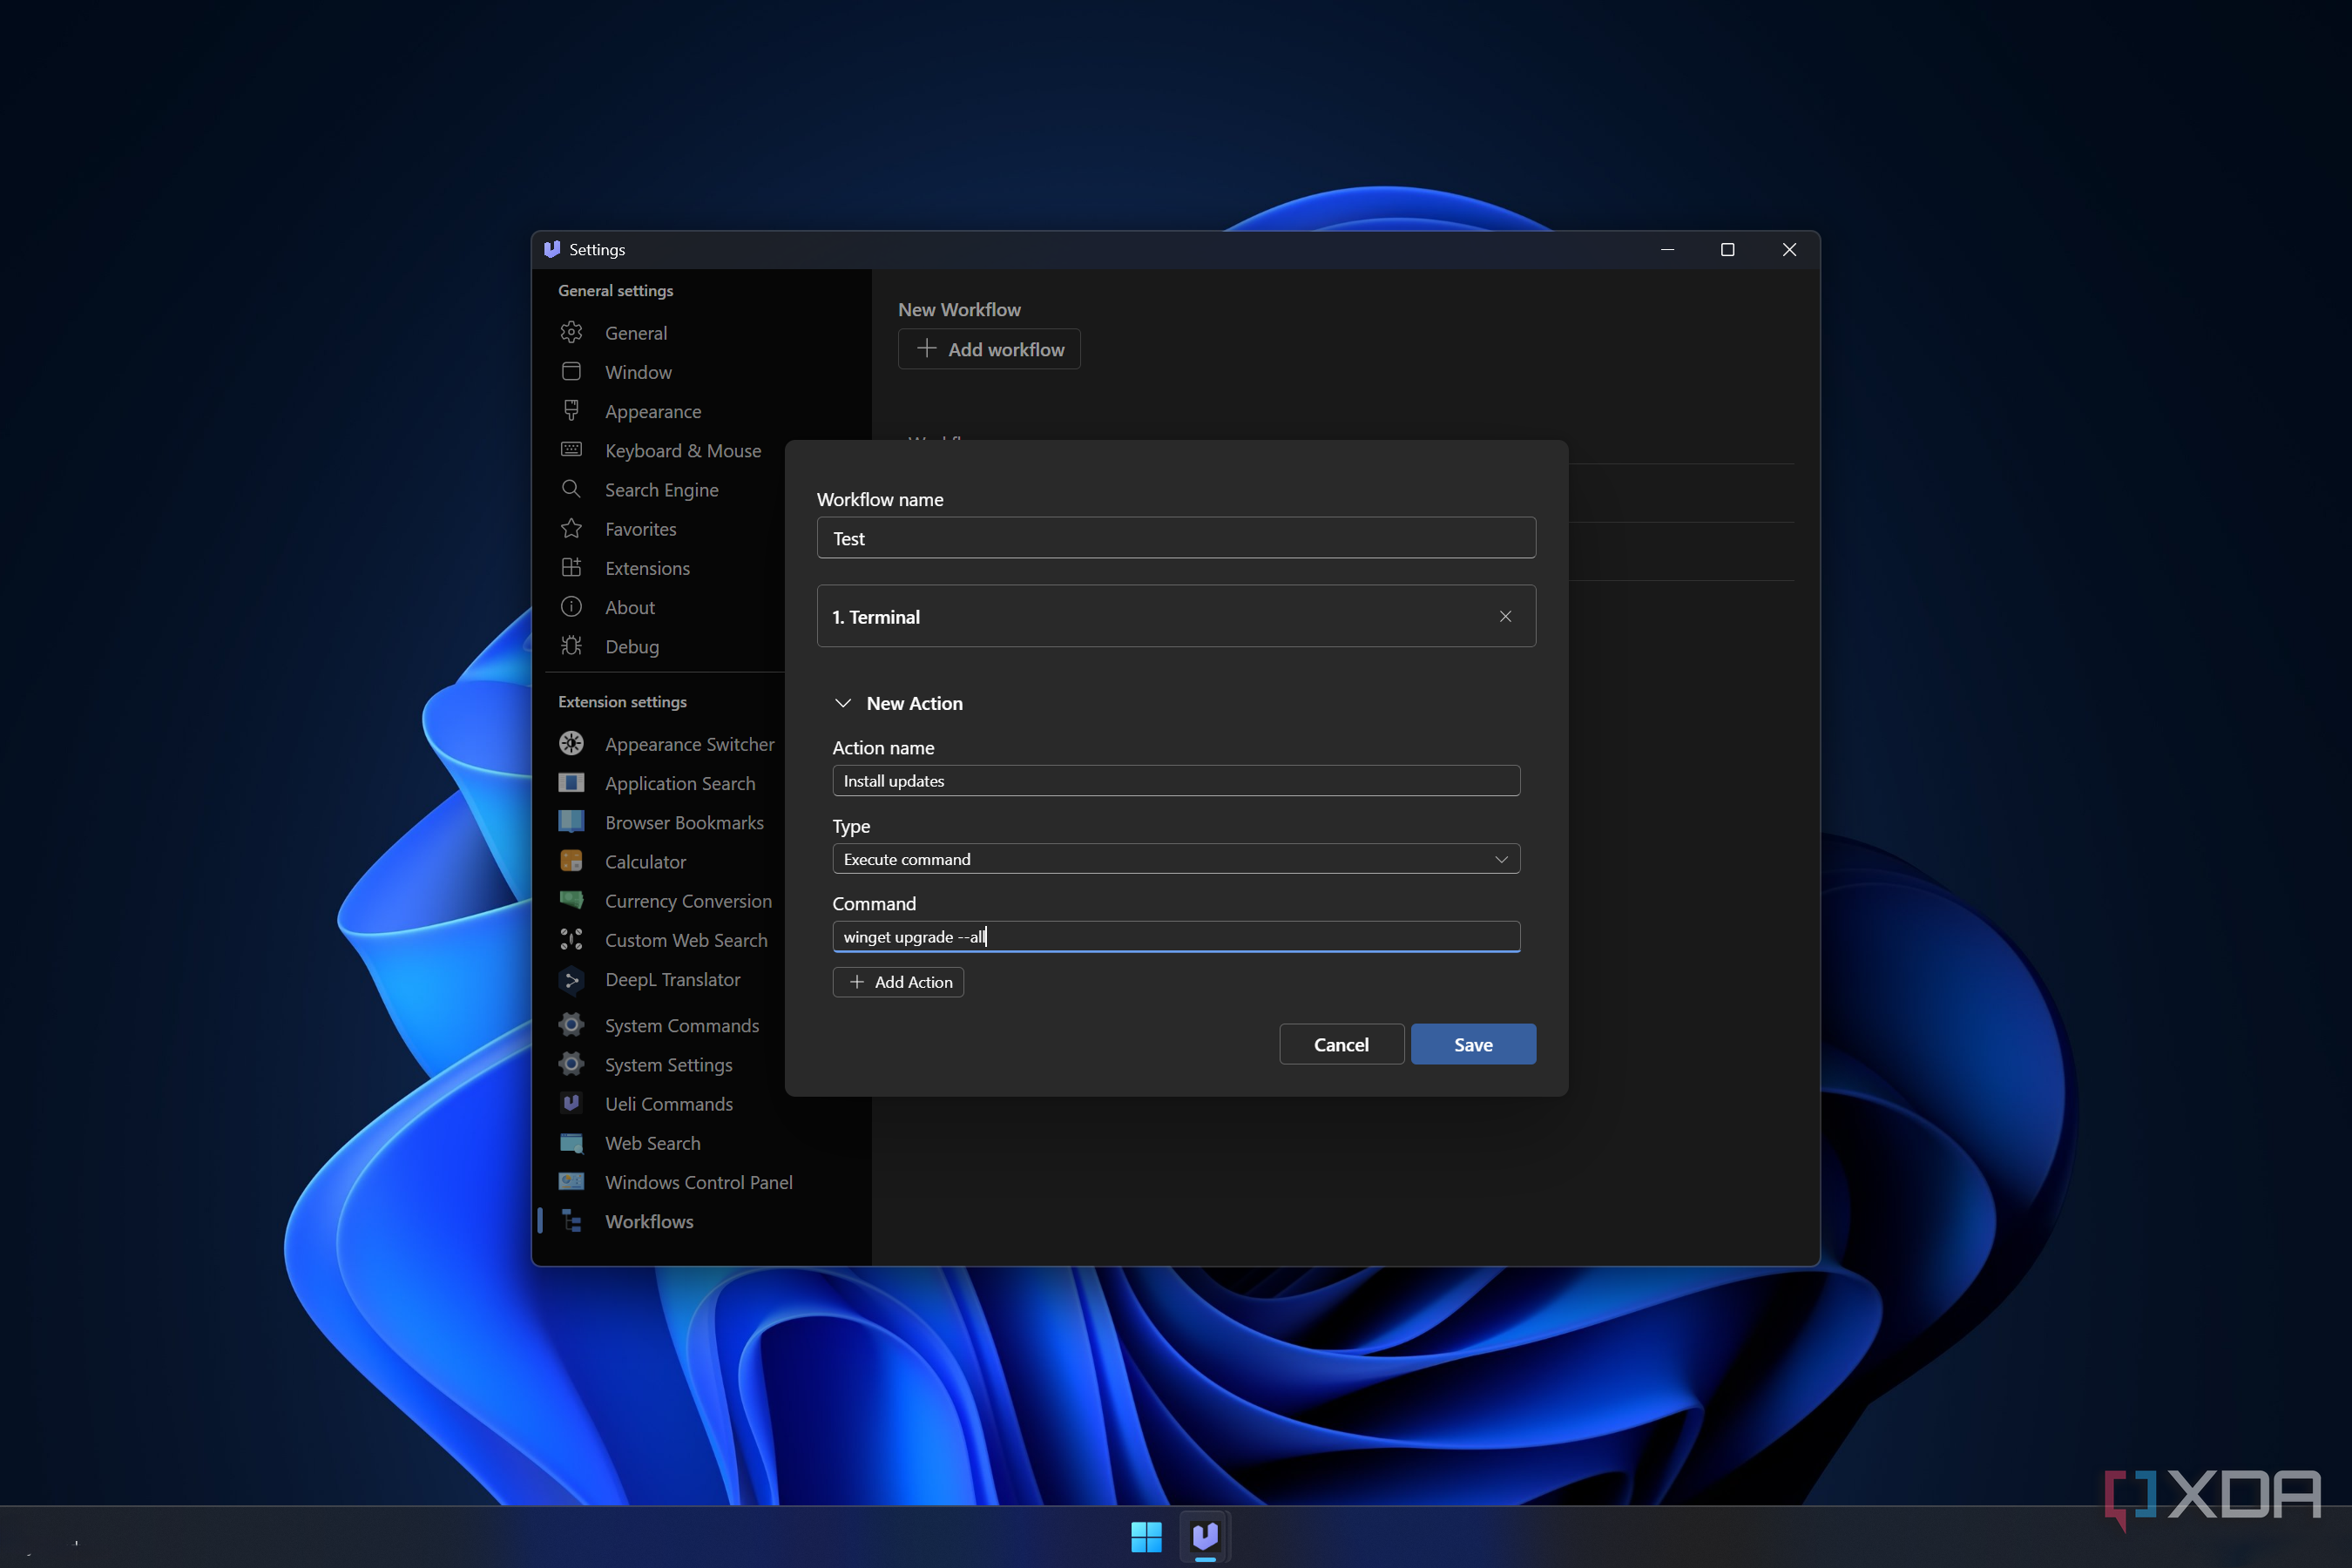
Task: Open General settings page
Action: pos(636,333)
